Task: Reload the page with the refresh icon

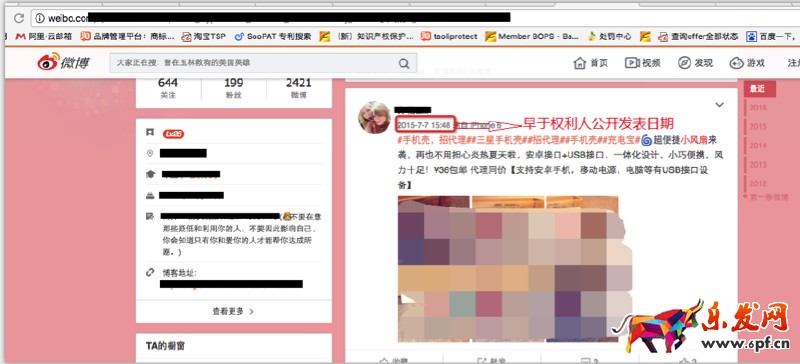Action: pos(19,18)
